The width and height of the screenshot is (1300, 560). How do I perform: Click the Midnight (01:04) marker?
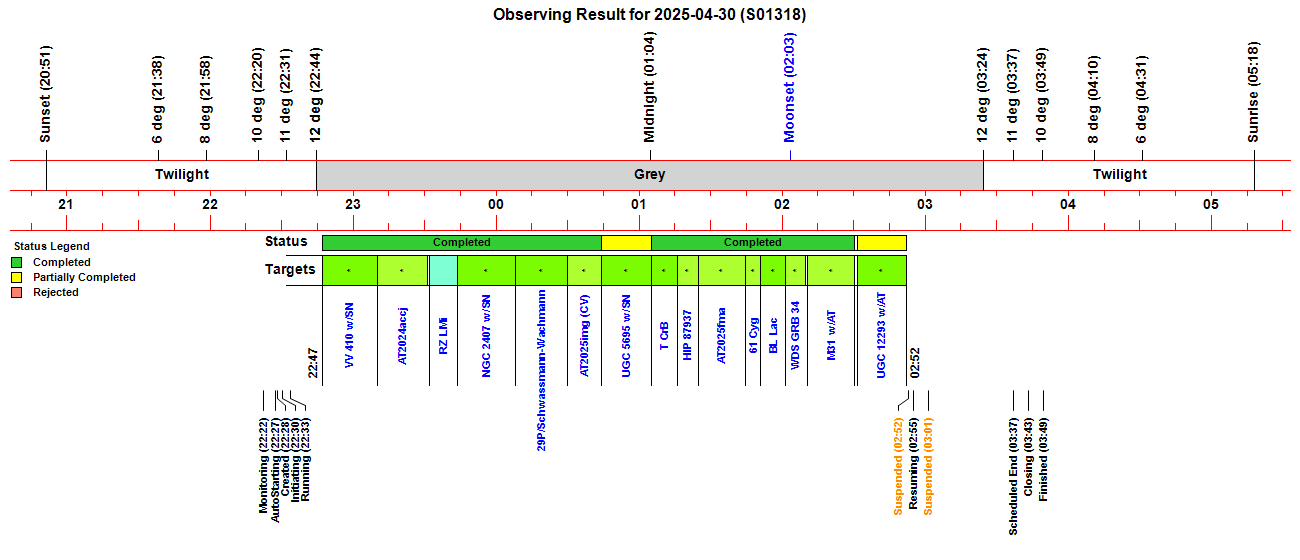click(649, 88)
